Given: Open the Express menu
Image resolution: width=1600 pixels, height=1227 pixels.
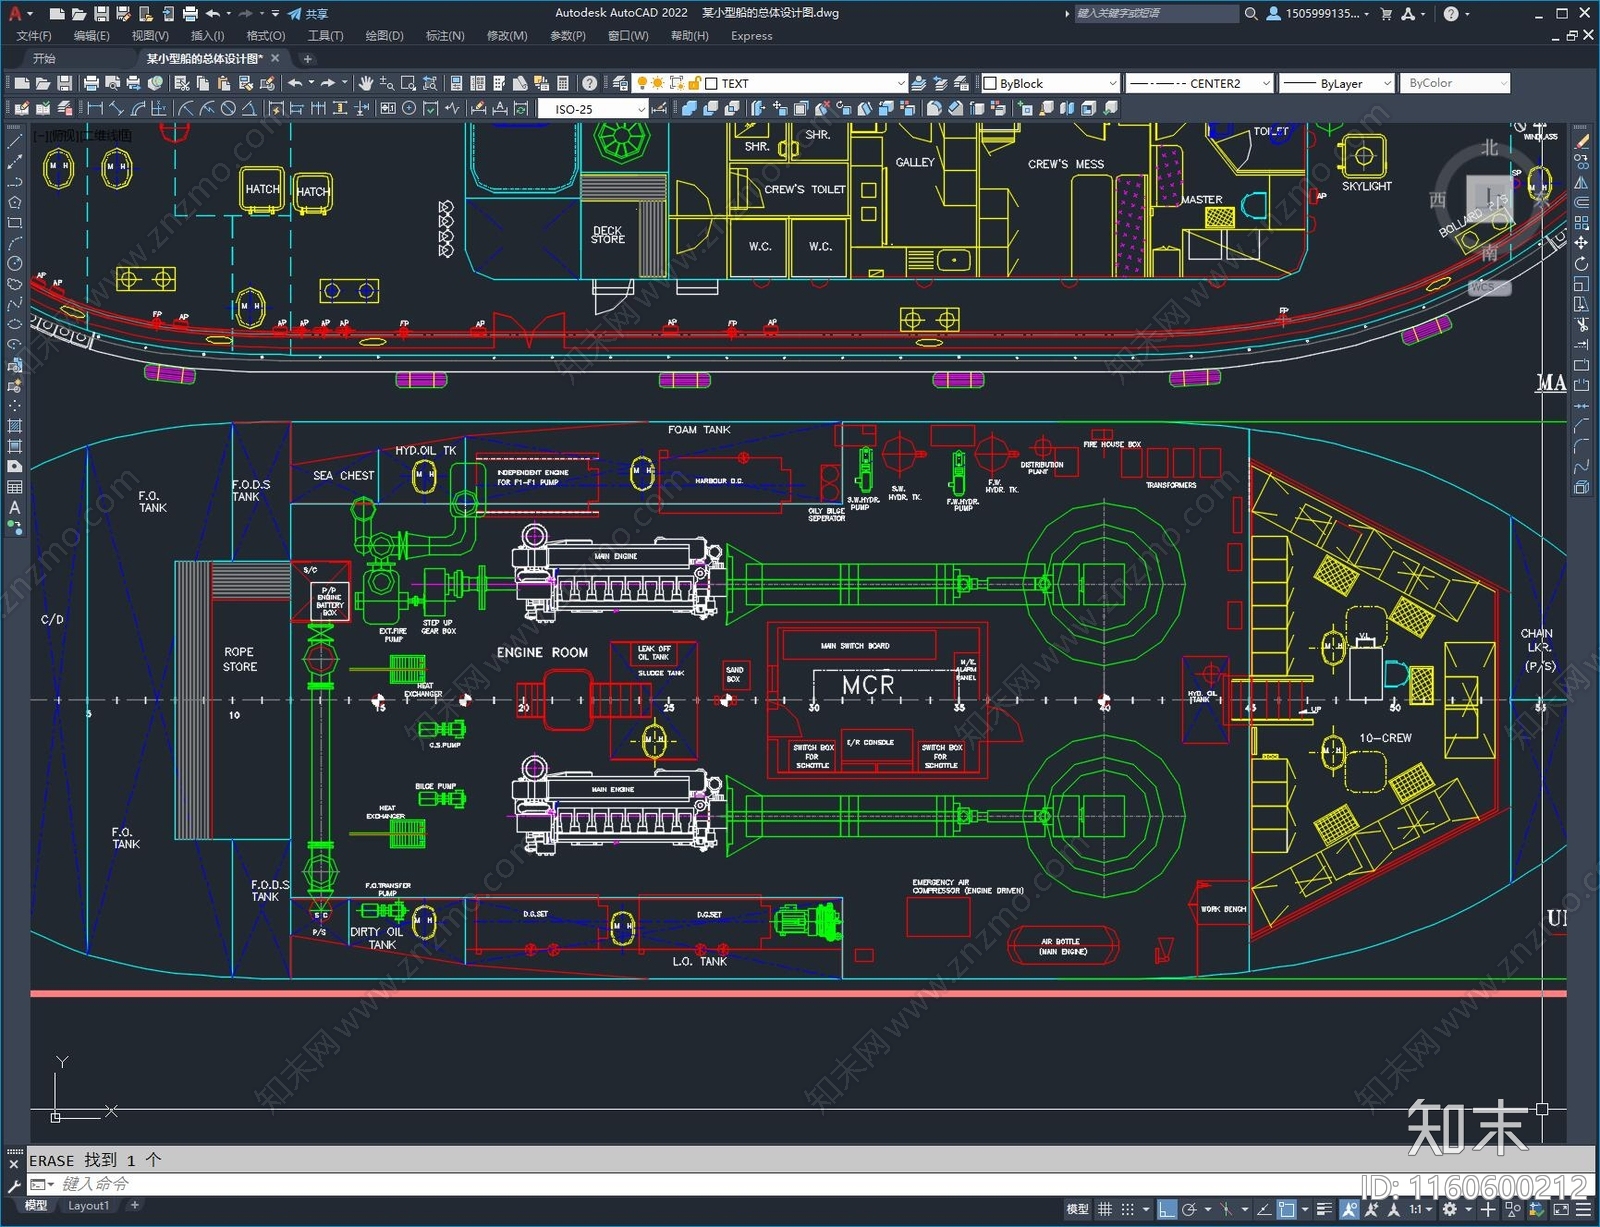Looking at the screenshot, I should point(751,35).
